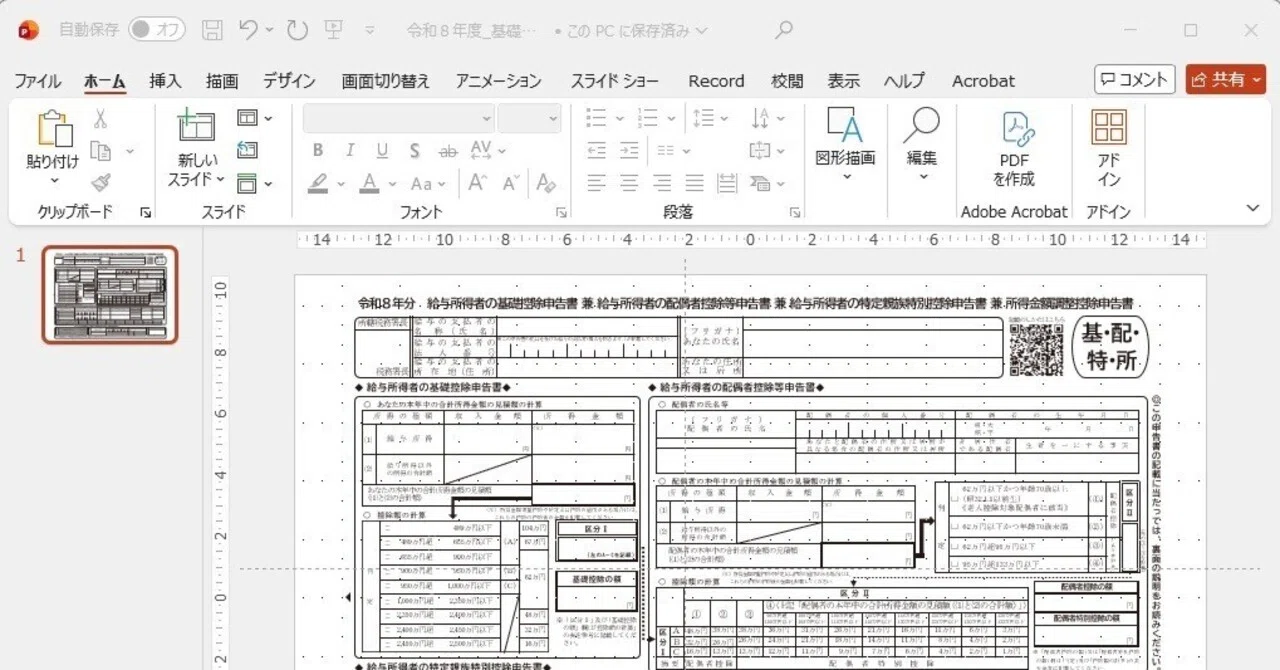Open the character spacing AV dropdown

point(487,151)
